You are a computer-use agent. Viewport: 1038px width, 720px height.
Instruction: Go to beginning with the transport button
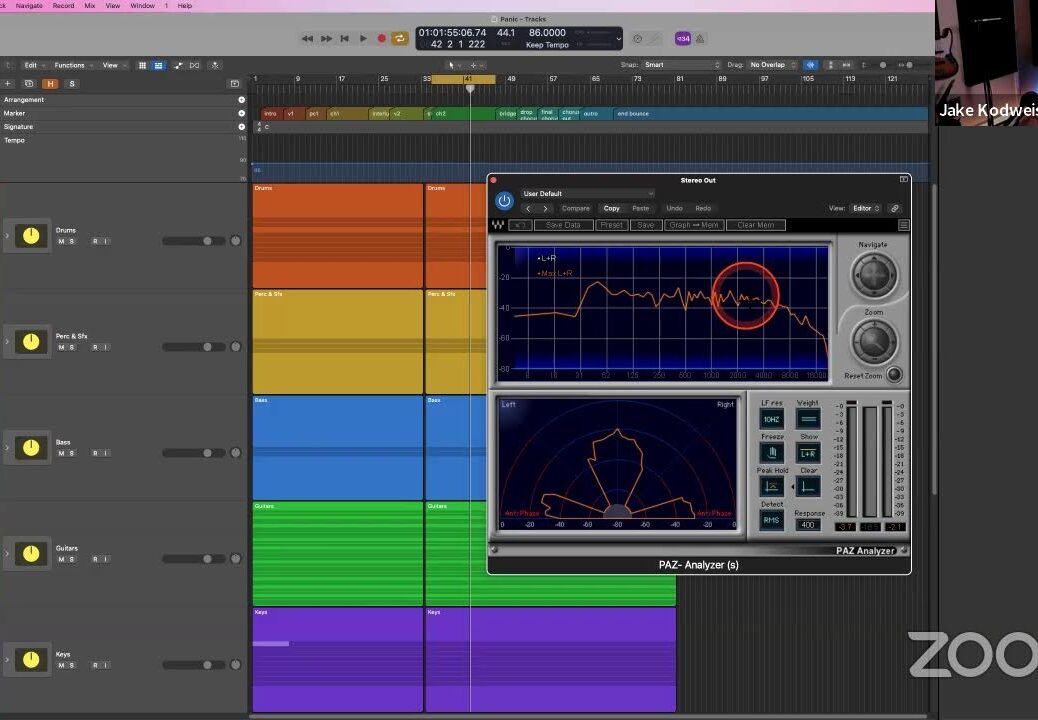[x=344, y=38]
